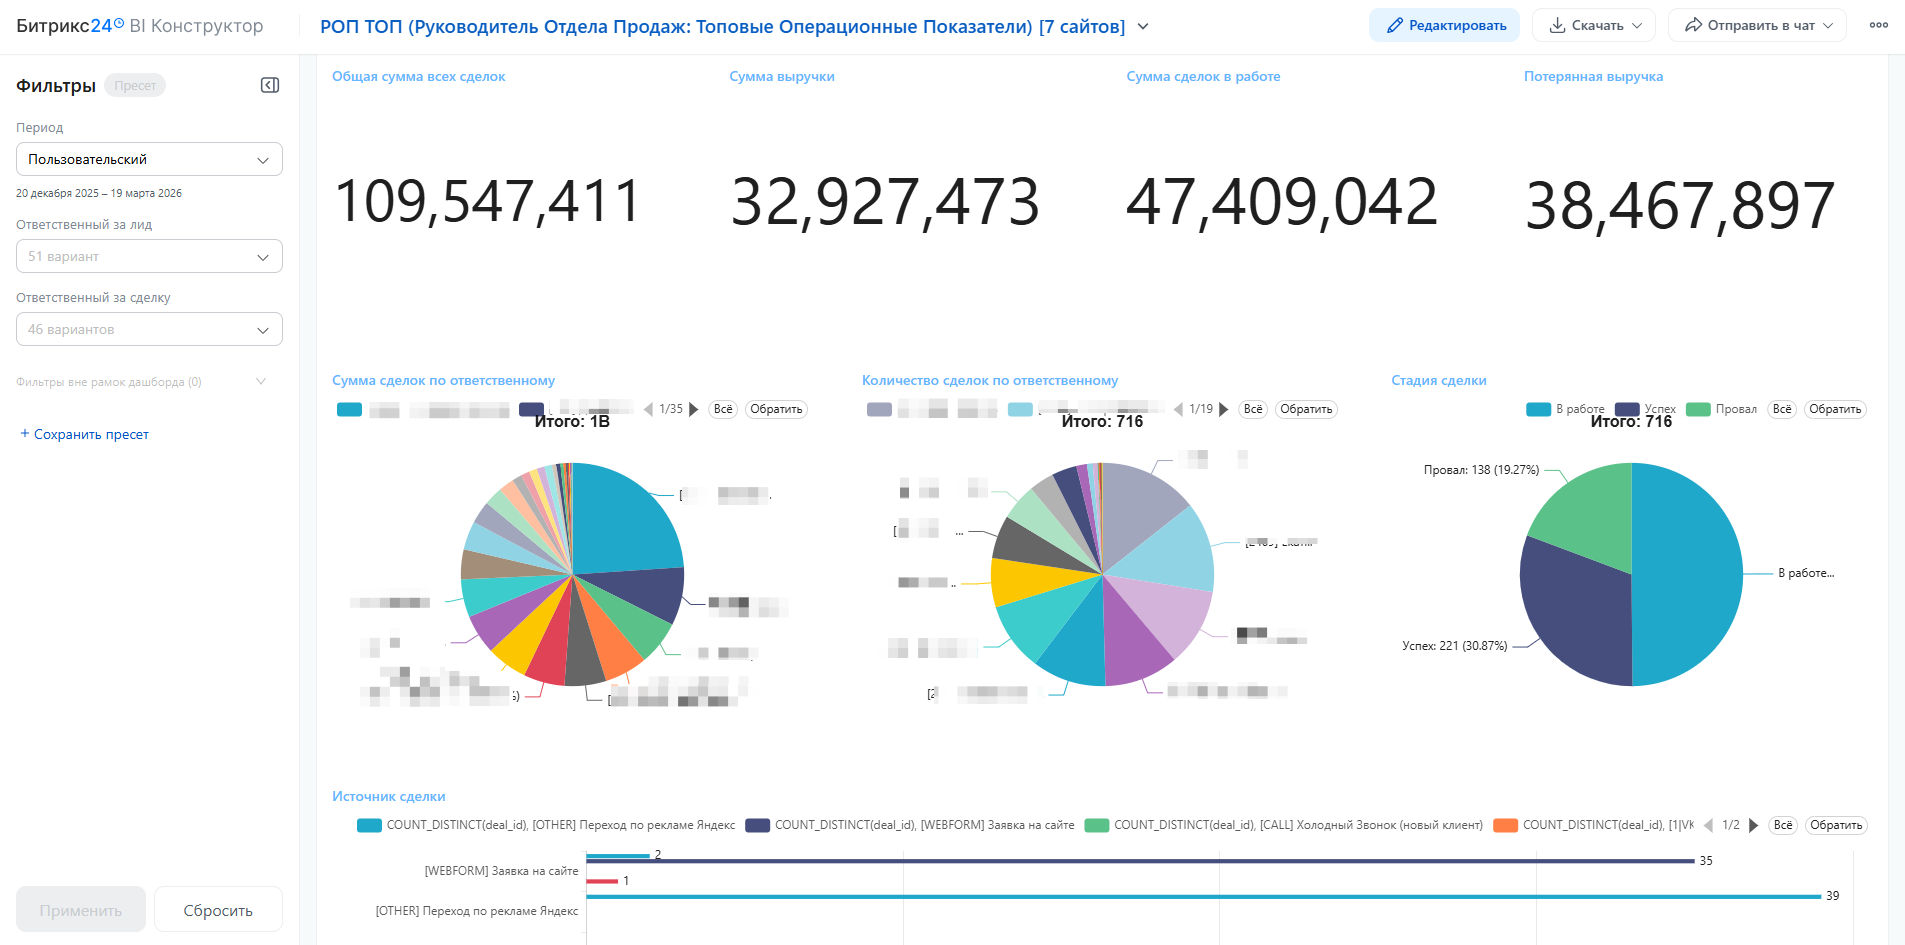Open the dashboard title dropdown

1143,27
